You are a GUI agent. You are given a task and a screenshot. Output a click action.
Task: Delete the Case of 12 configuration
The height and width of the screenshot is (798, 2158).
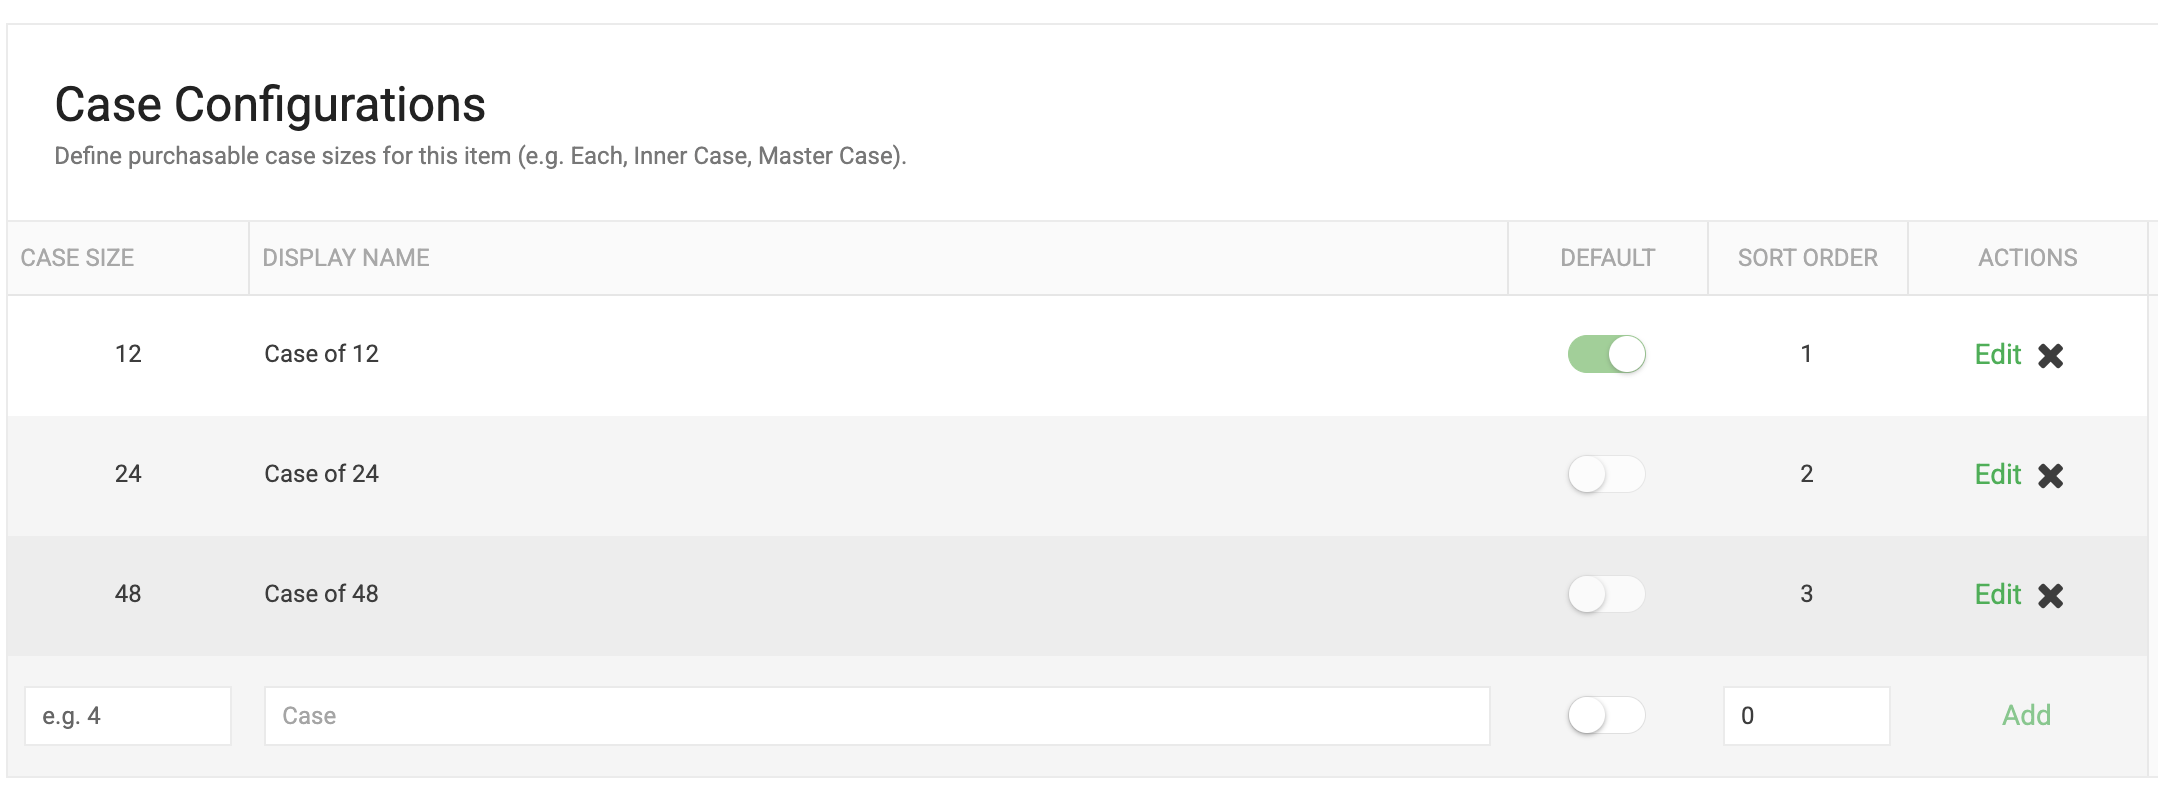2051,355
